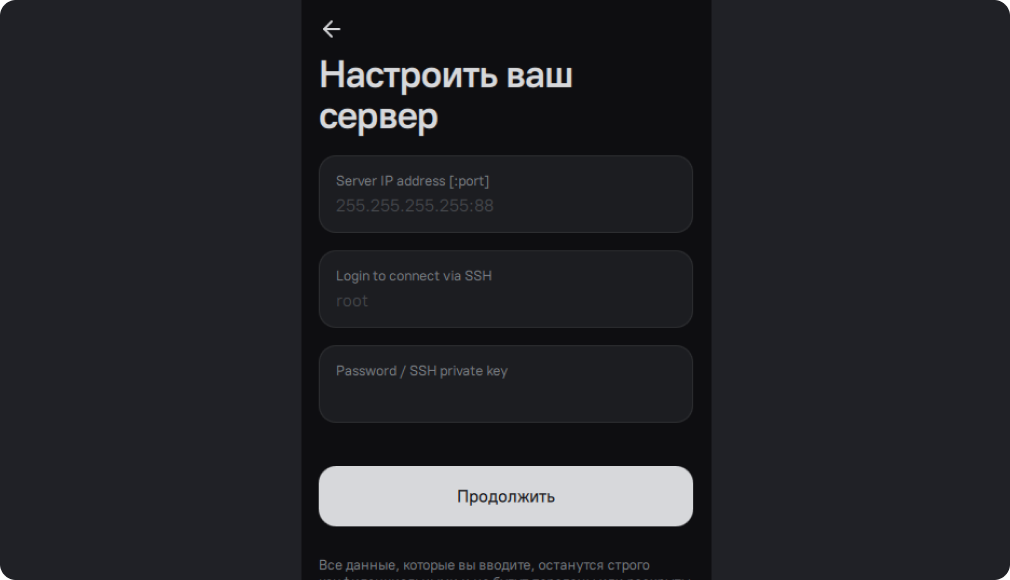Image resolution: width=1010 pixels, height=580 pixels.
Task: Click the gap between password field and Продолжить
Action: [506, 445]
